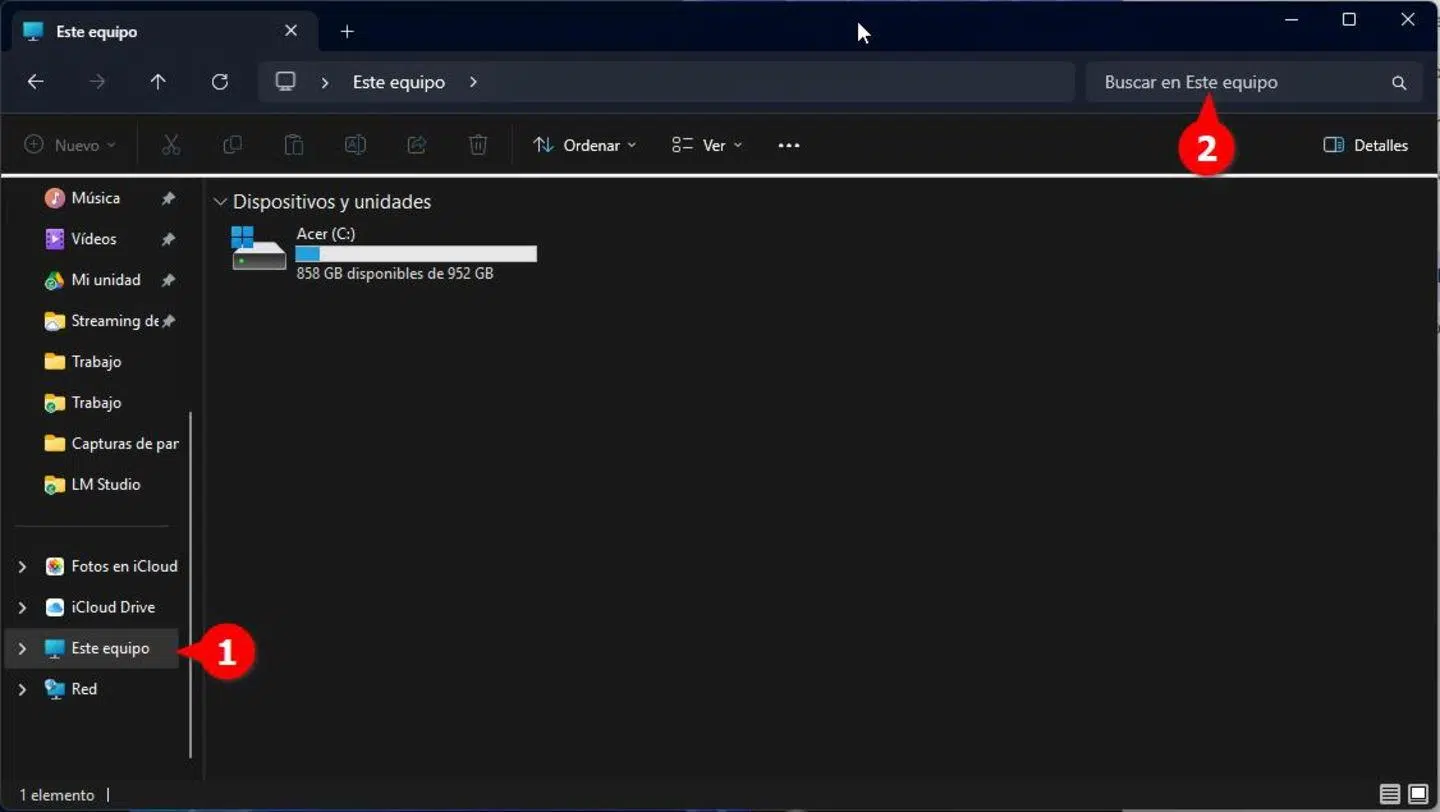Select Red network in sidebar

[84, 689]
